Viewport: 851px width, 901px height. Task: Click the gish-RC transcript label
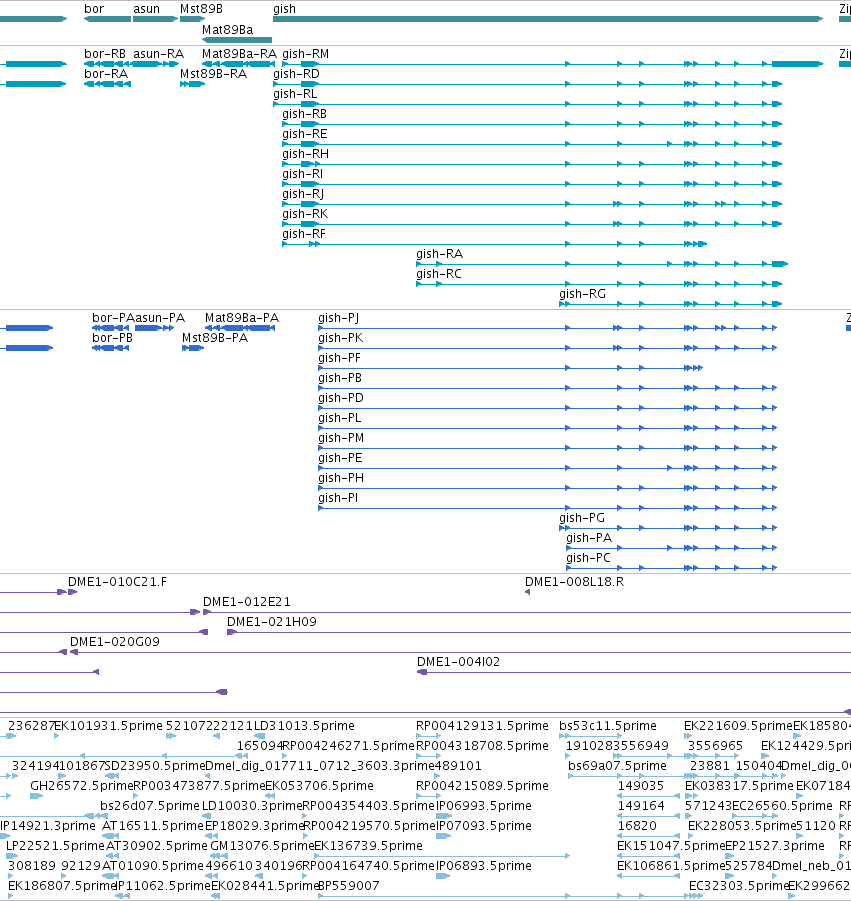coord(439,274)
